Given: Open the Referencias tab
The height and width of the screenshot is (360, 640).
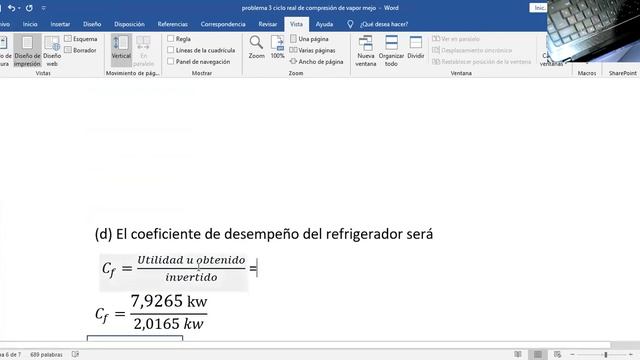Looking at the screenshot, I should [172, 24].
